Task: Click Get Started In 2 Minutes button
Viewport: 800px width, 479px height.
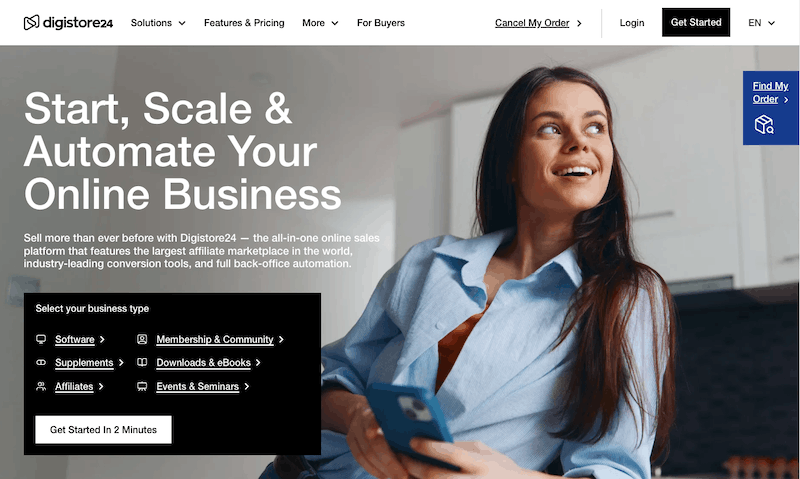Action: point(104,430)
